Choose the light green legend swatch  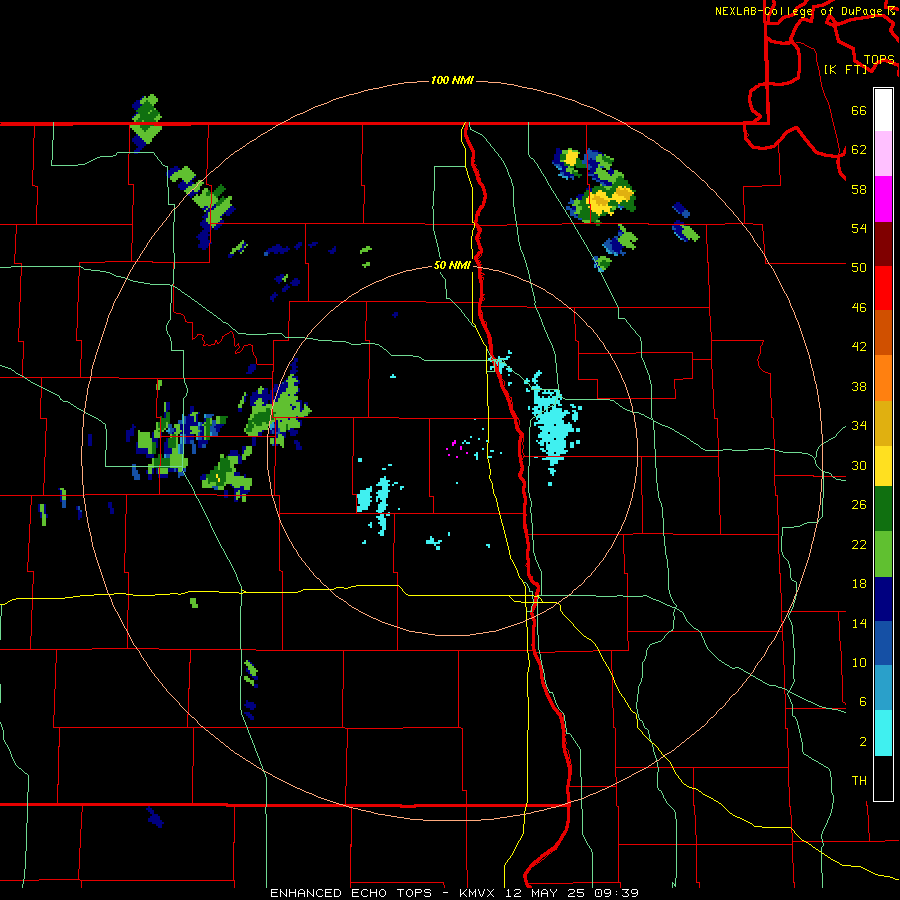(883, 554)
